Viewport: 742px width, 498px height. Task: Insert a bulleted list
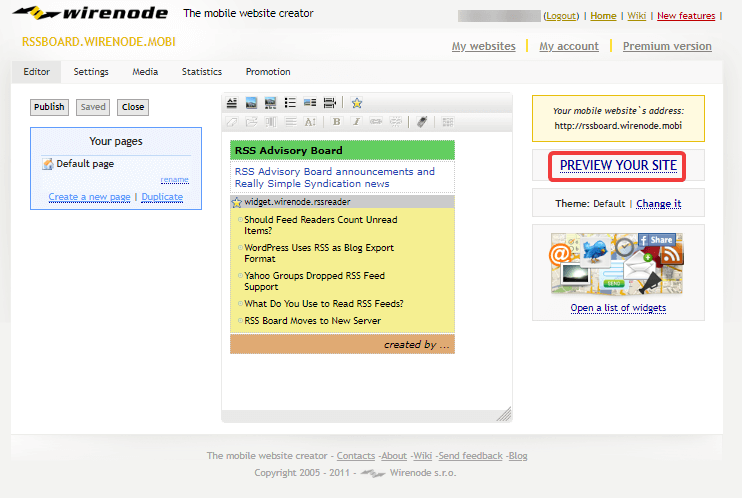pyautogui.click(x=290, y=103)
